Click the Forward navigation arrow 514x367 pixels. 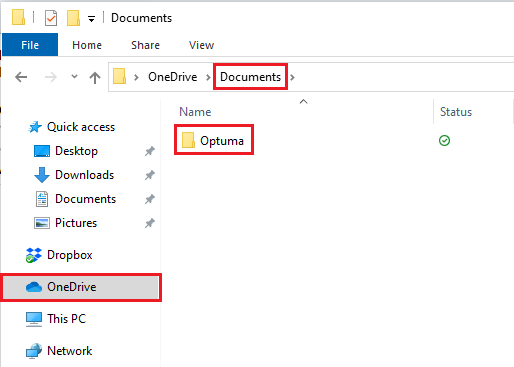point(51,77)
